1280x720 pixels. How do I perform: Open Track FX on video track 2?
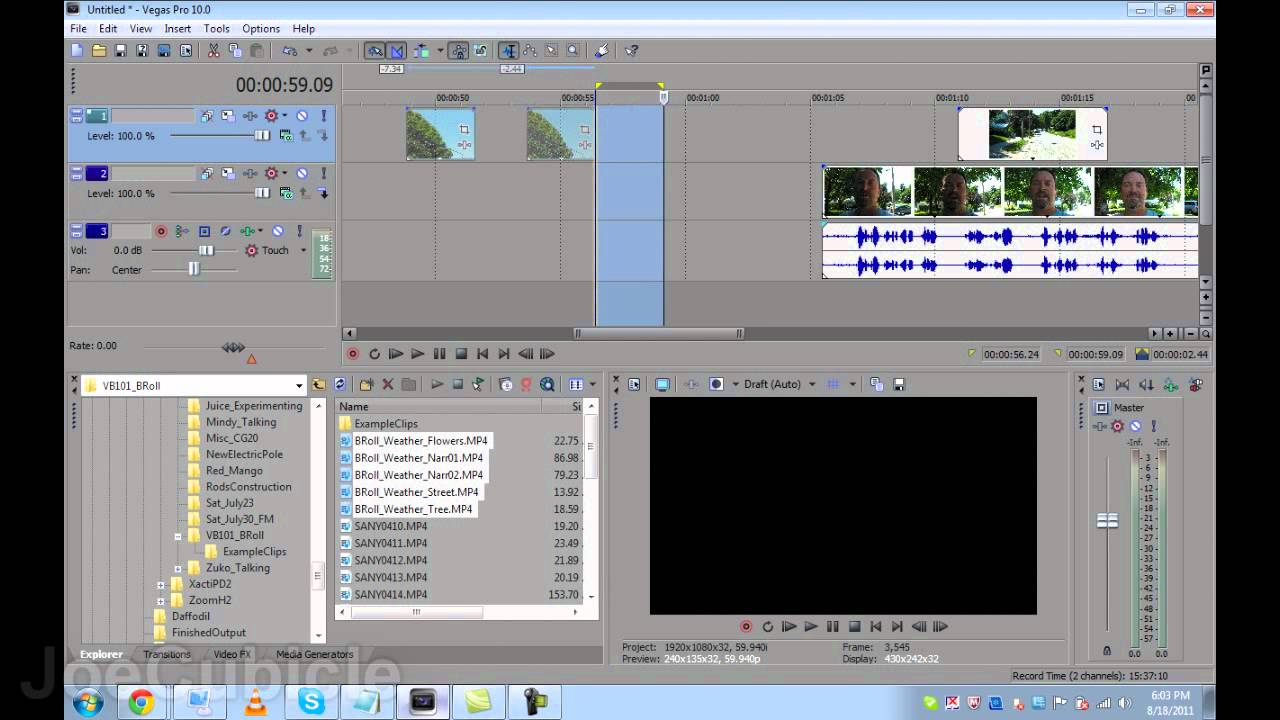click(x=250, y=174)
